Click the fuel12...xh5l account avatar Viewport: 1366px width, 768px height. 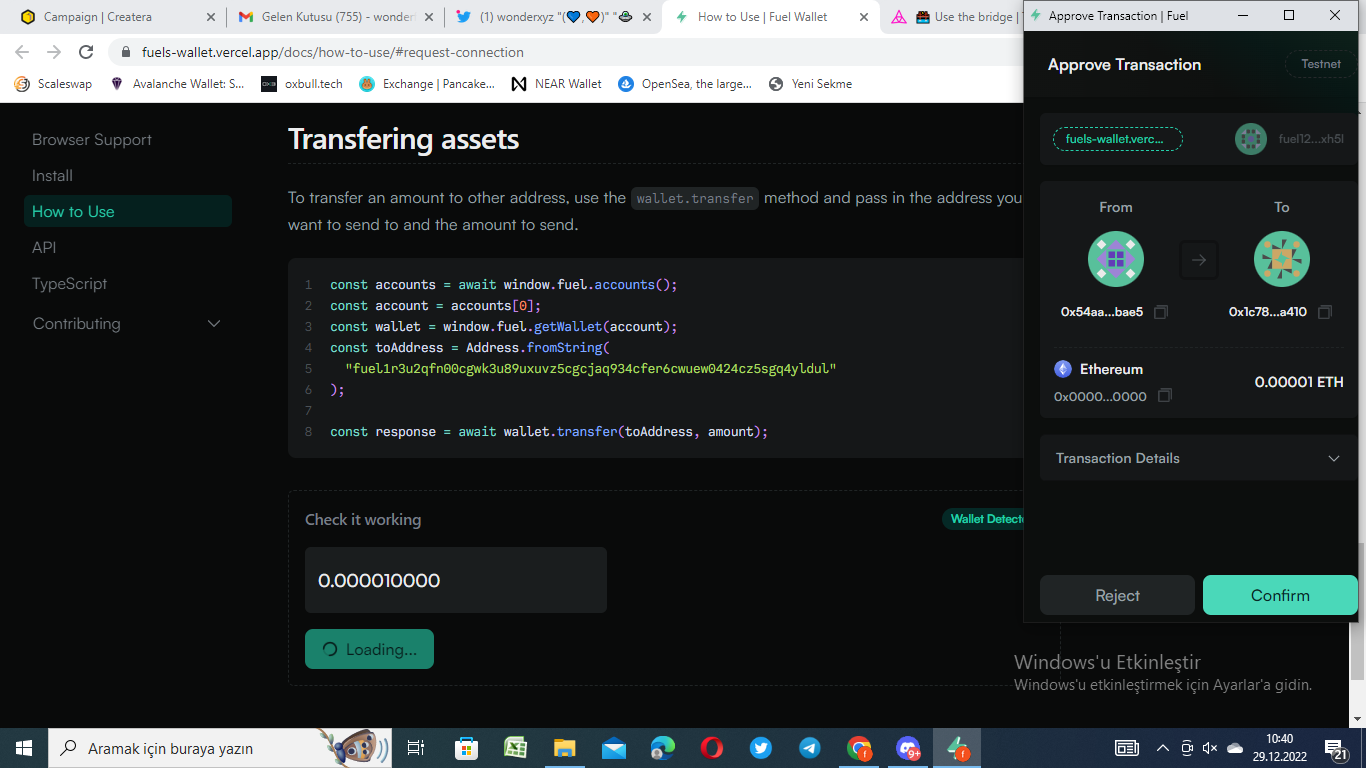pyautogui.click(x=1250, y=139)
